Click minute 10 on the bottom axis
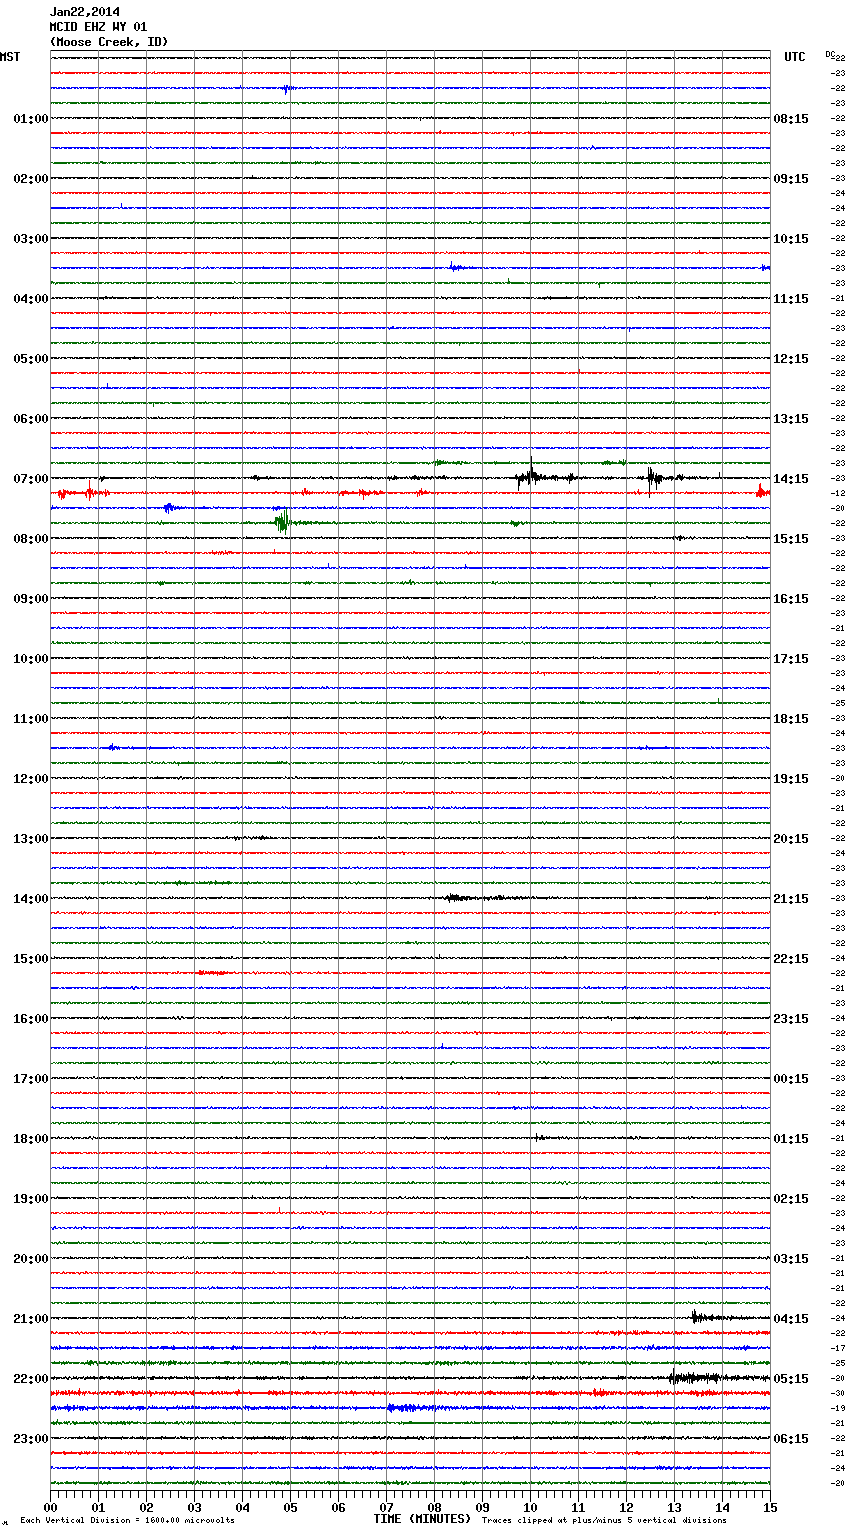850x1534 pixels. pos(530,1507)
